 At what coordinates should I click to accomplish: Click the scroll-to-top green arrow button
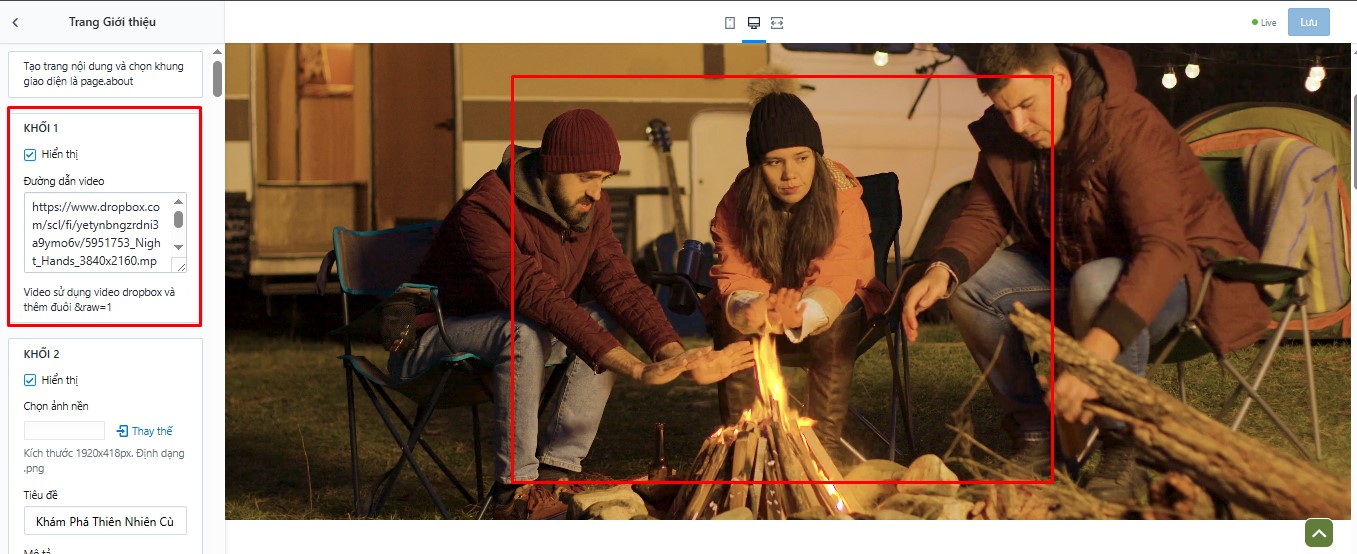[x=1319, y=533]
